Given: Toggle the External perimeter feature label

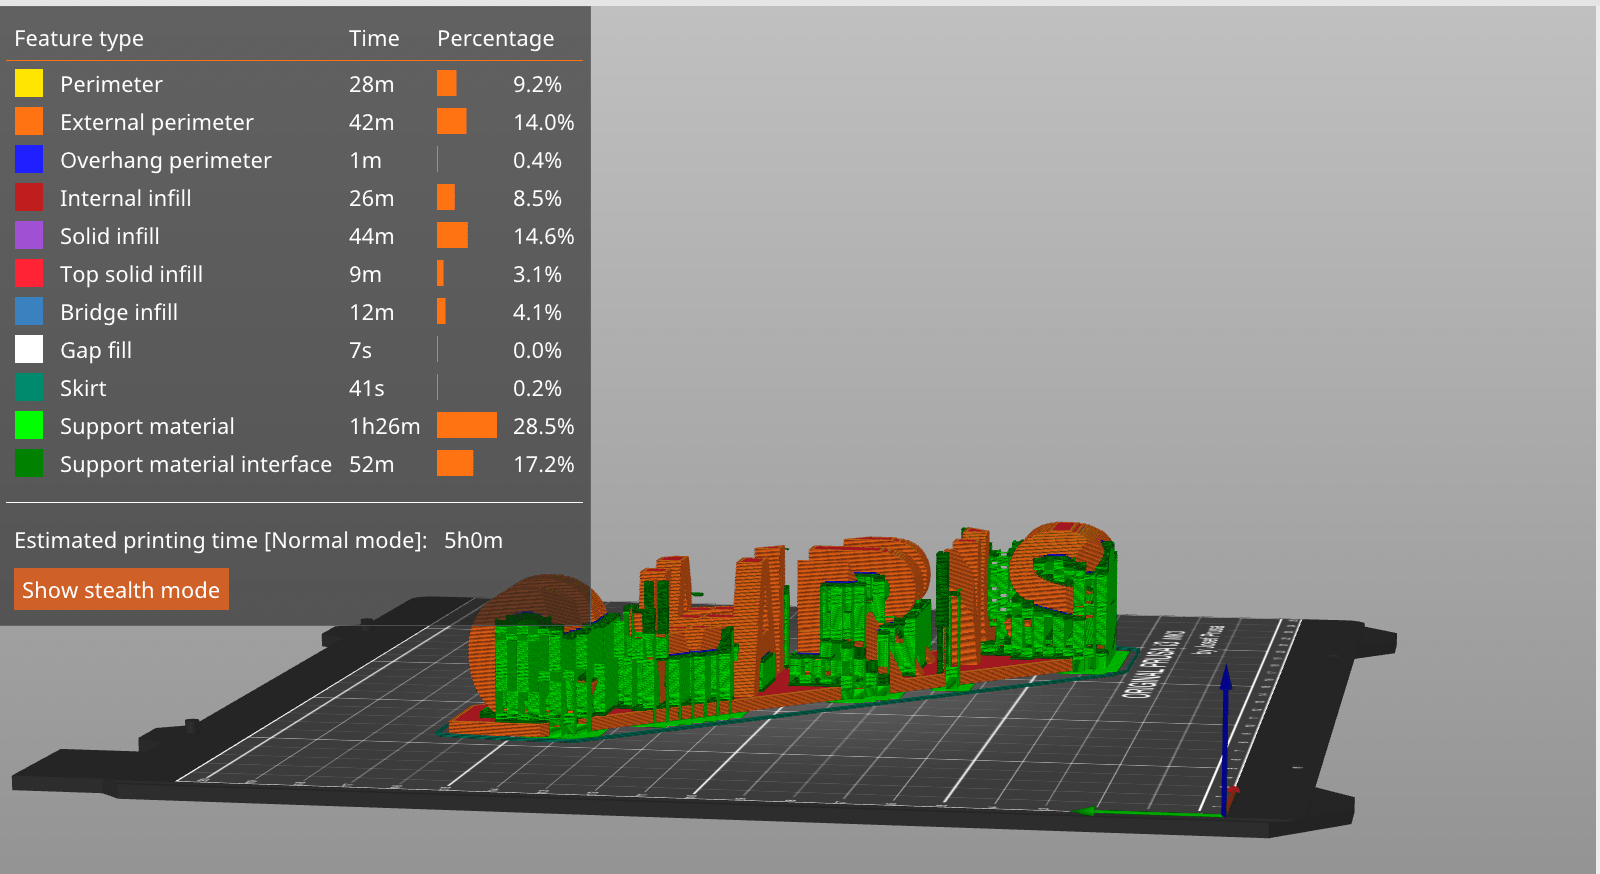Looking at the screenshot, I should (x=157, y=122).
